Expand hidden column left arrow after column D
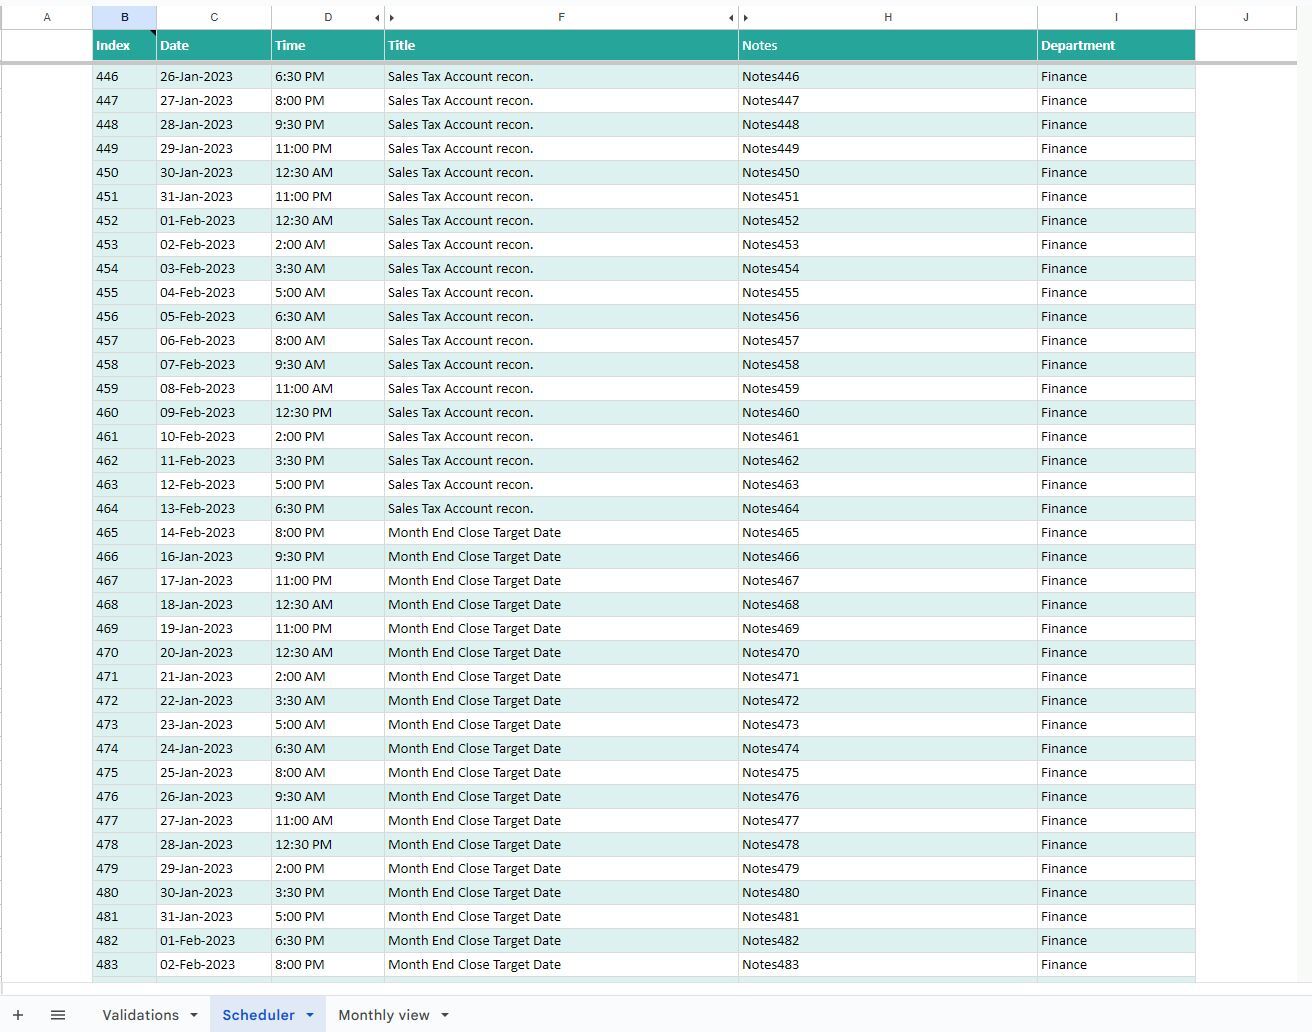 [377, 18]
